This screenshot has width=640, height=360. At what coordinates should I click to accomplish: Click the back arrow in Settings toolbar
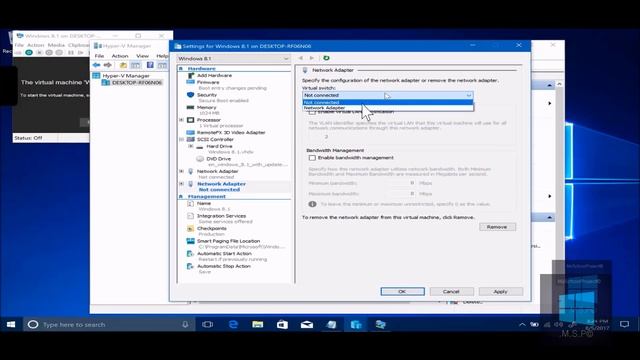pyautogui.click(x=301, y=58)
